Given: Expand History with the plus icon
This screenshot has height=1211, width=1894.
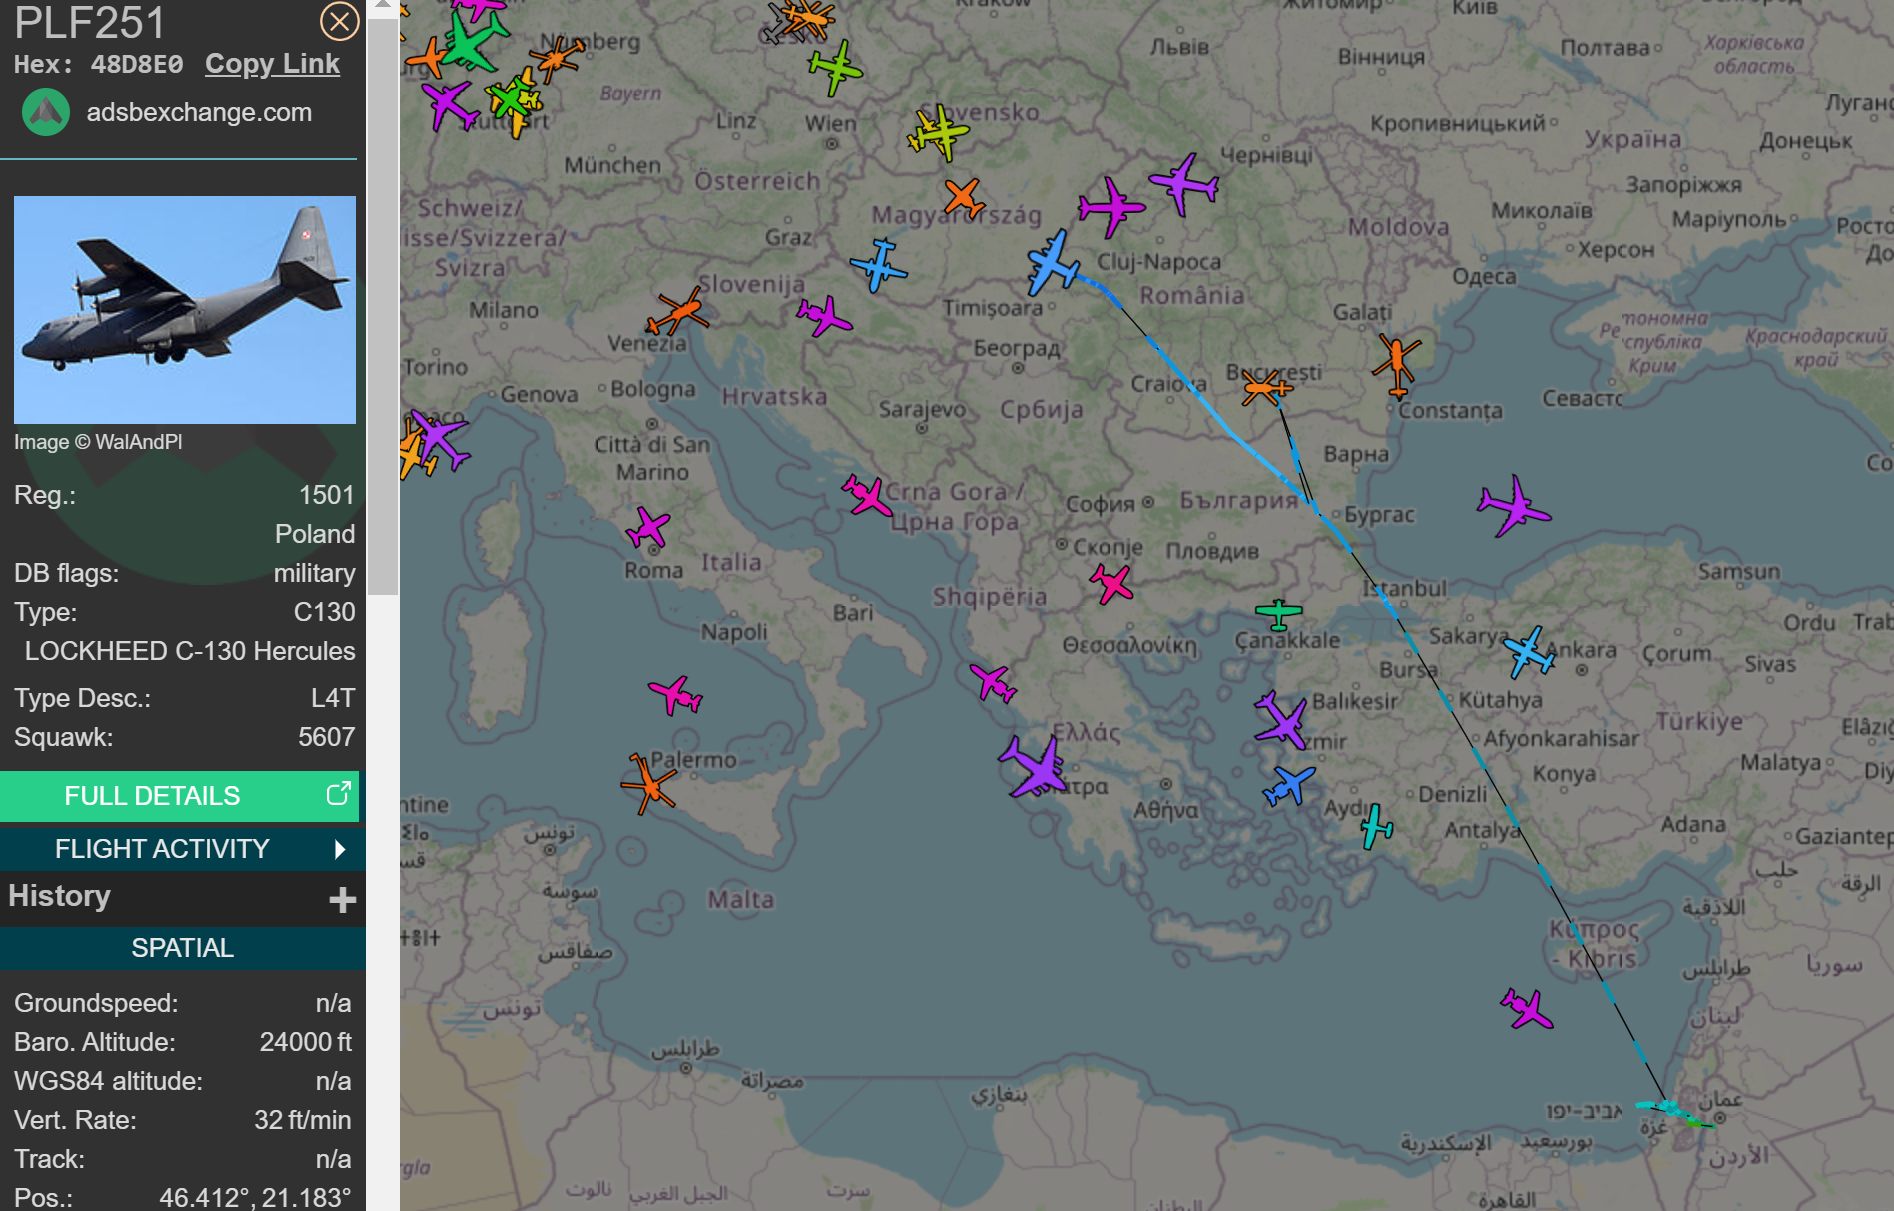Looking at the screenshot, I should point(342,899).
